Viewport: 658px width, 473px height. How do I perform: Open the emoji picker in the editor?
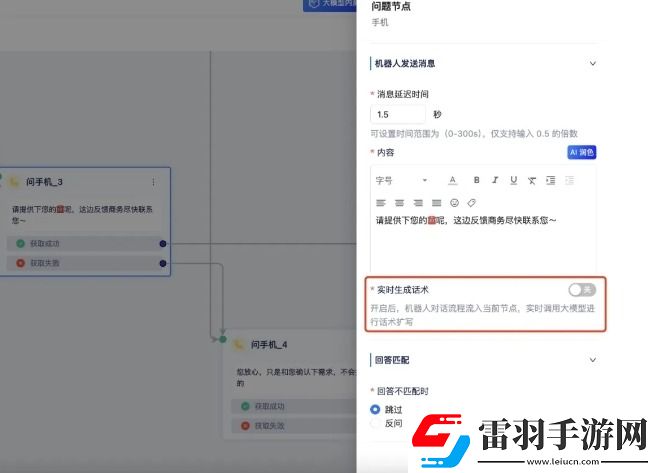(454, 203)
